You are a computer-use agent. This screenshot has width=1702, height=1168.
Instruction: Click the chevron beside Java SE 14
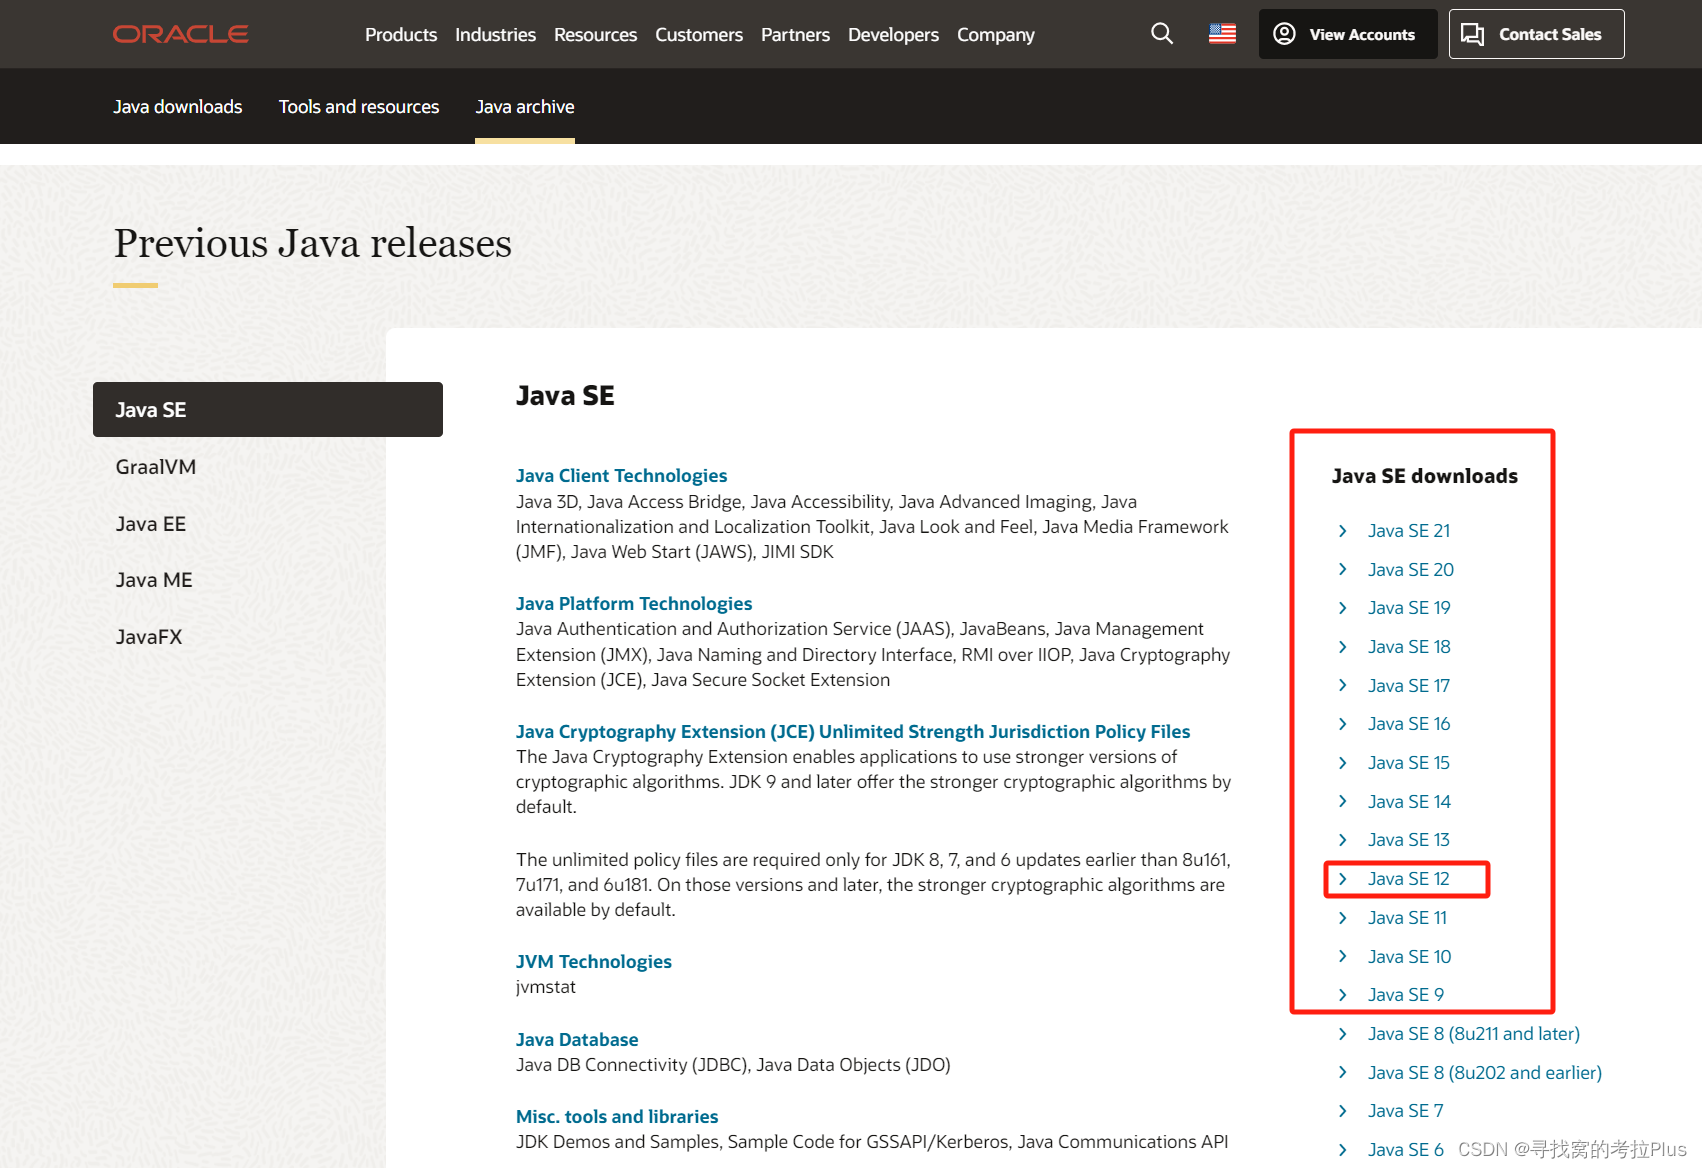[x=1343, y=801]
